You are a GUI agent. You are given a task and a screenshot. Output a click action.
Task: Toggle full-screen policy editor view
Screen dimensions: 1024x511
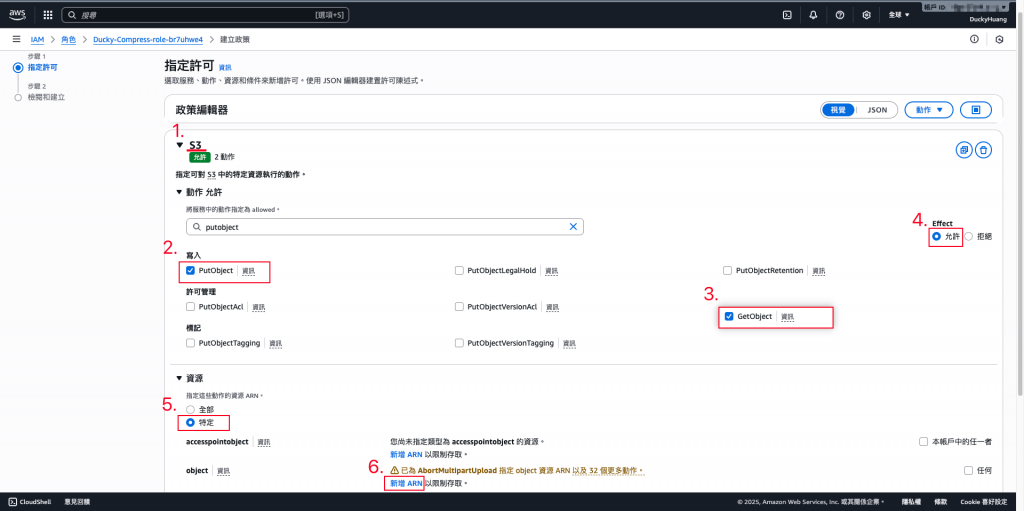976,110
